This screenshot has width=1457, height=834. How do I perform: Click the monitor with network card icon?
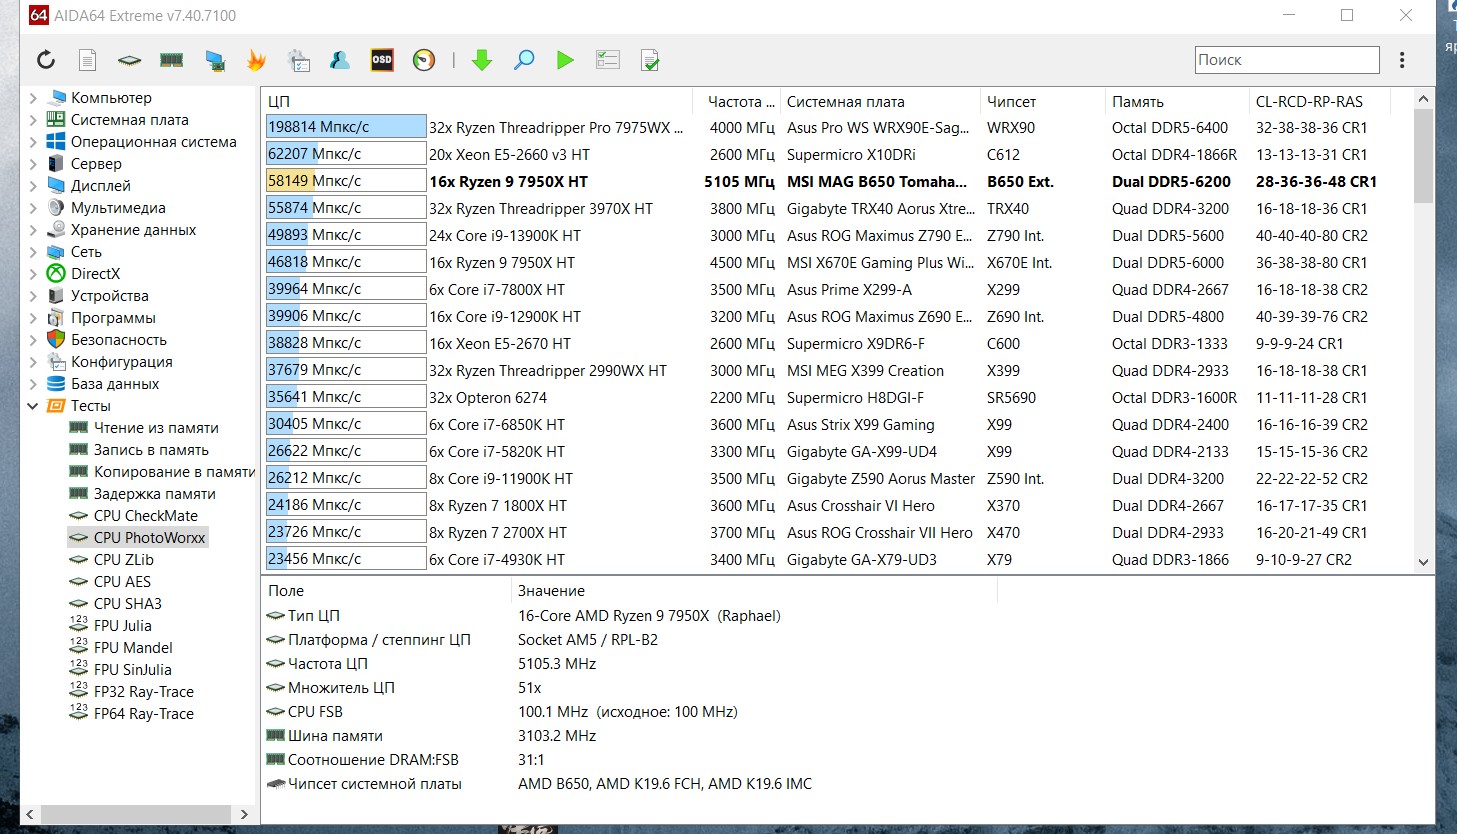[215, 60]
